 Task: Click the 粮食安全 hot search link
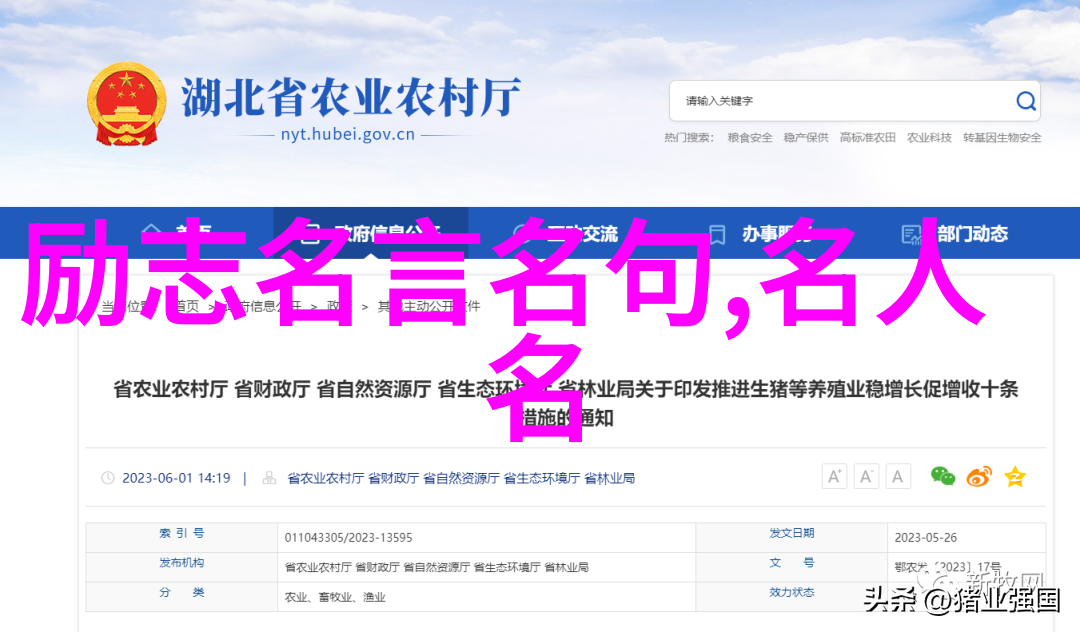[x=750, y=138]
